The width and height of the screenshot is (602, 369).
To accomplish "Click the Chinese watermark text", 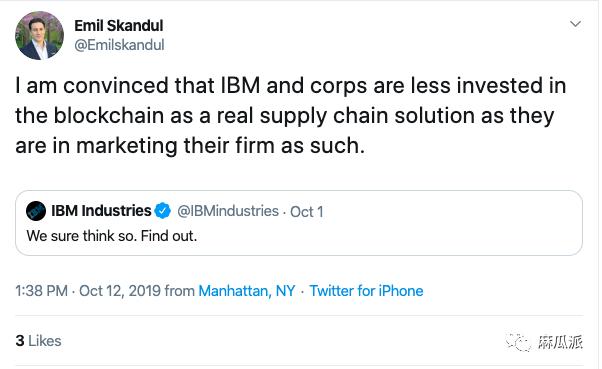I will click(560, 342).
